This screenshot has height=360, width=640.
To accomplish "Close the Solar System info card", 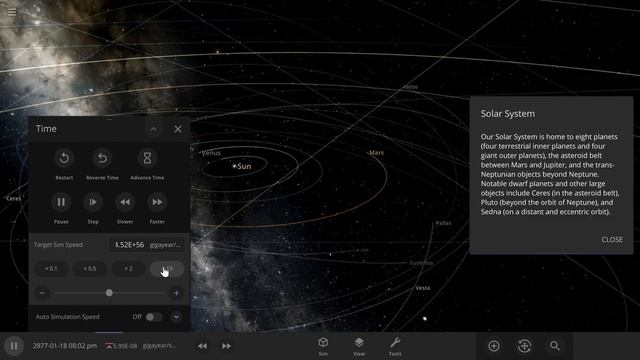I will (x=612, y=240).
